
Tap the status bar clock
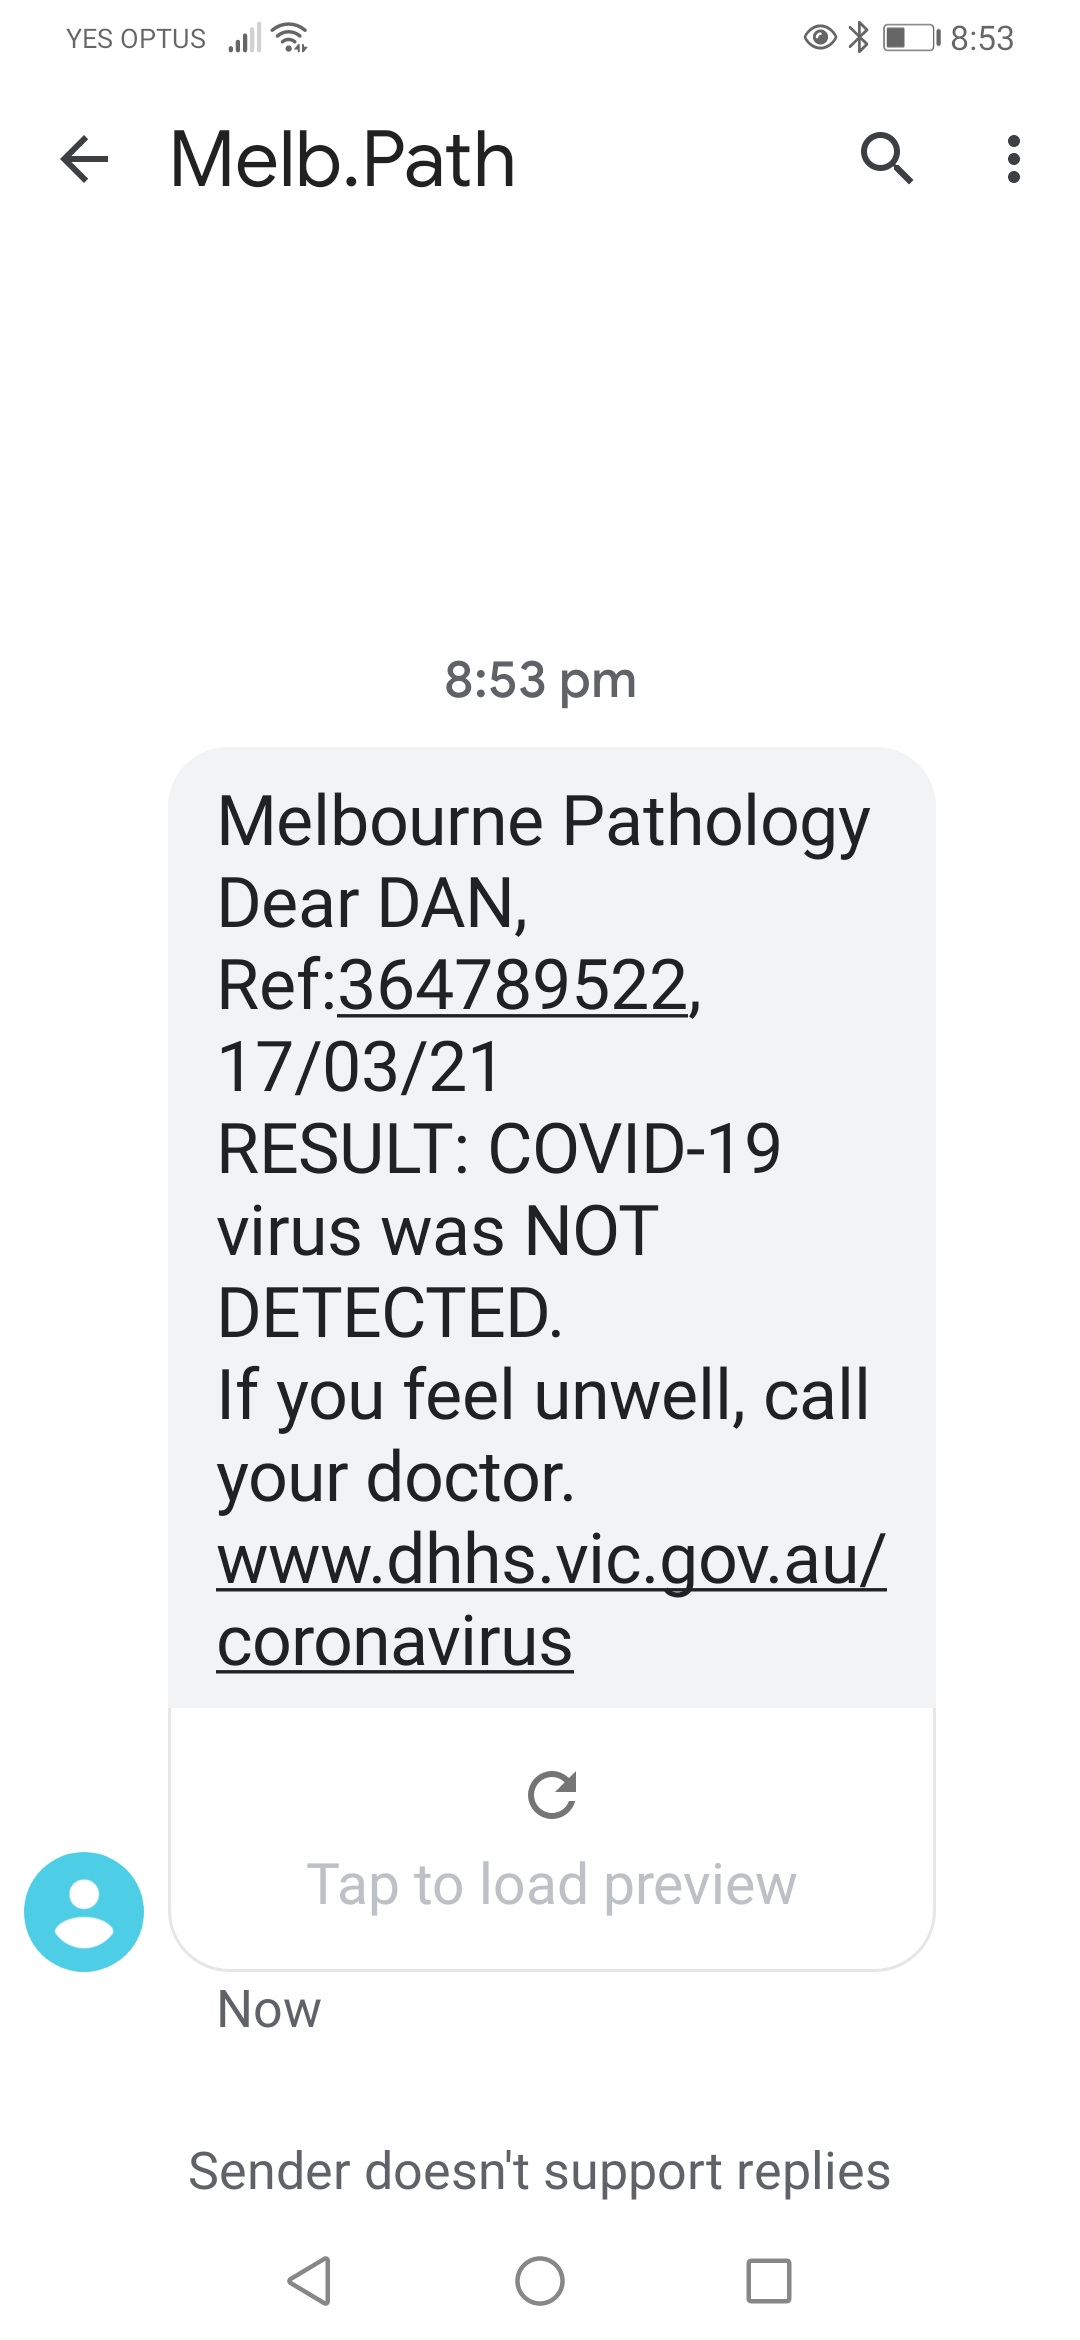coord(982,38)
